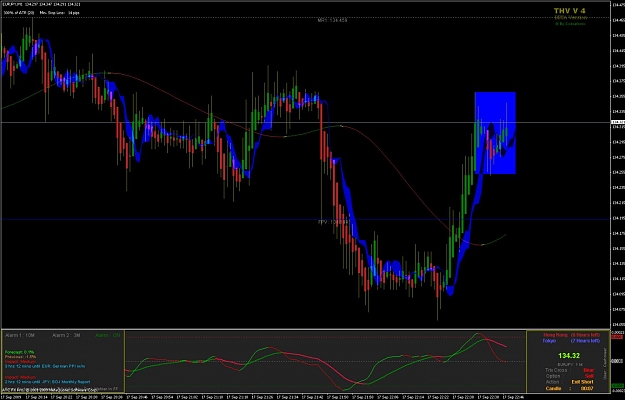Click the "Alarm 1 : 10M" label

click(x=20, y=335)
